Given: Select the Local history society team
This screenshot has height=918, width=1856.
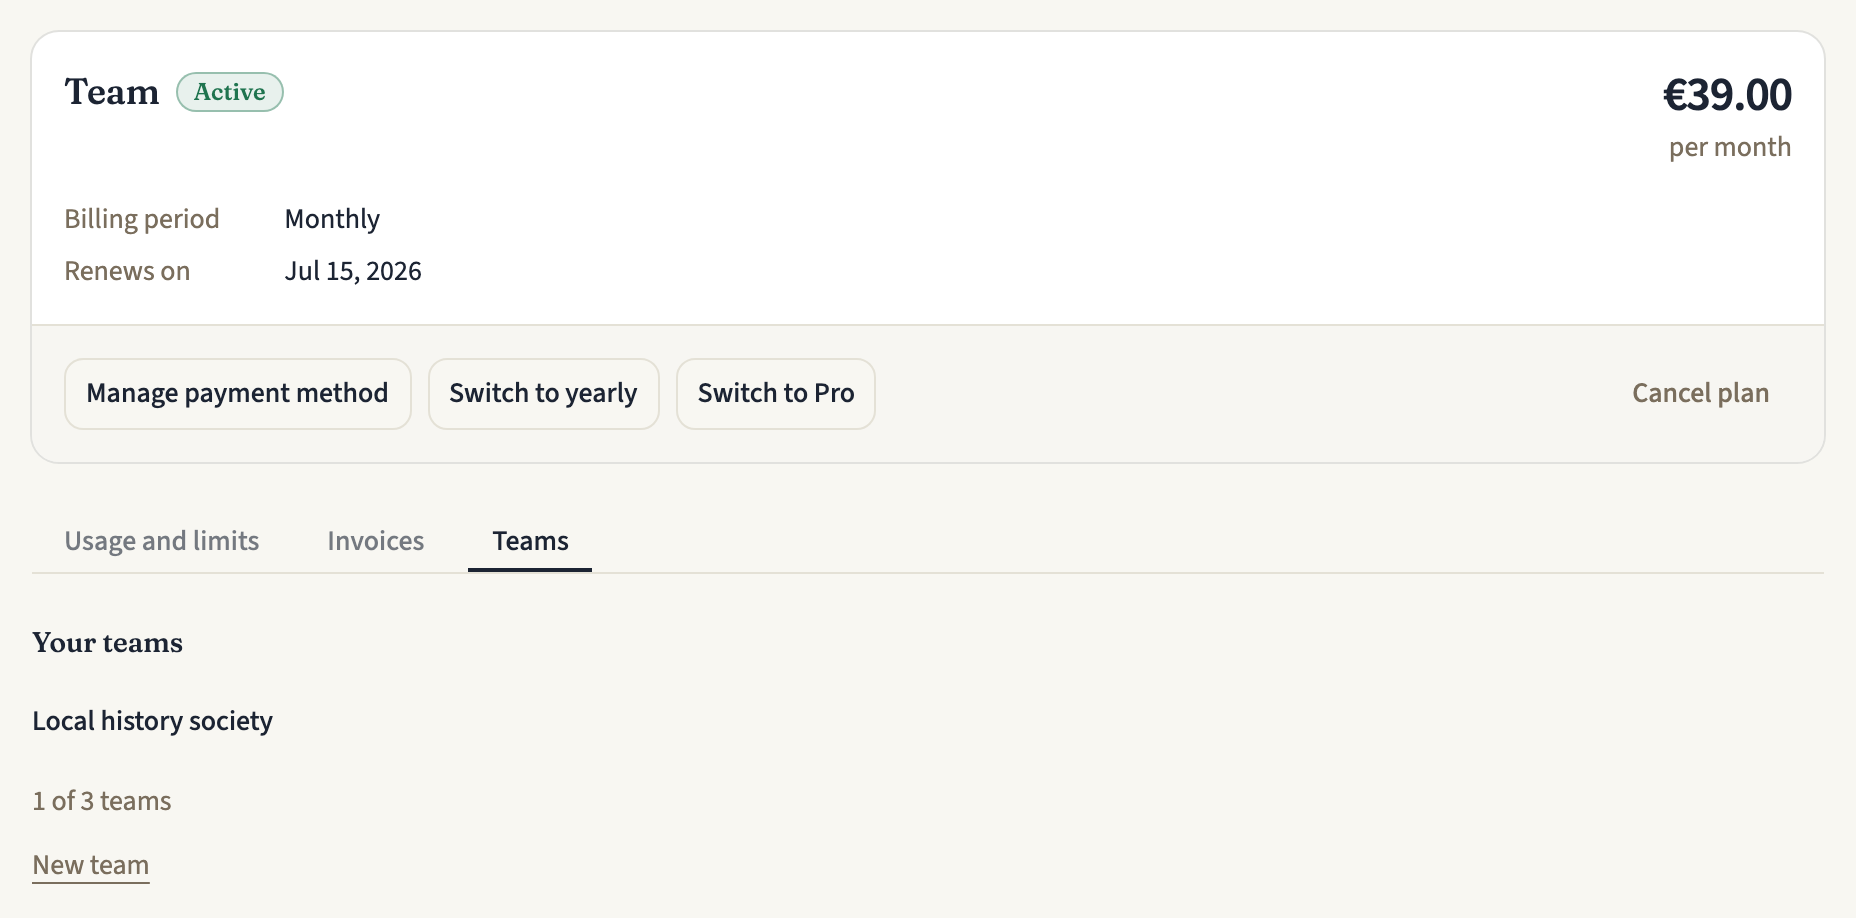Looking at the screenshot, I should coord(153,721).
